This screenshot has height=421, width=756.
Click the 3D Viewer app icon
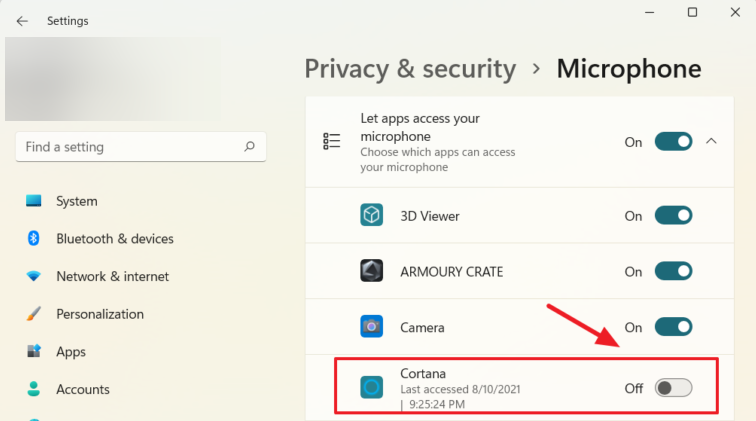pyautogui.click(x=371, y=215)
